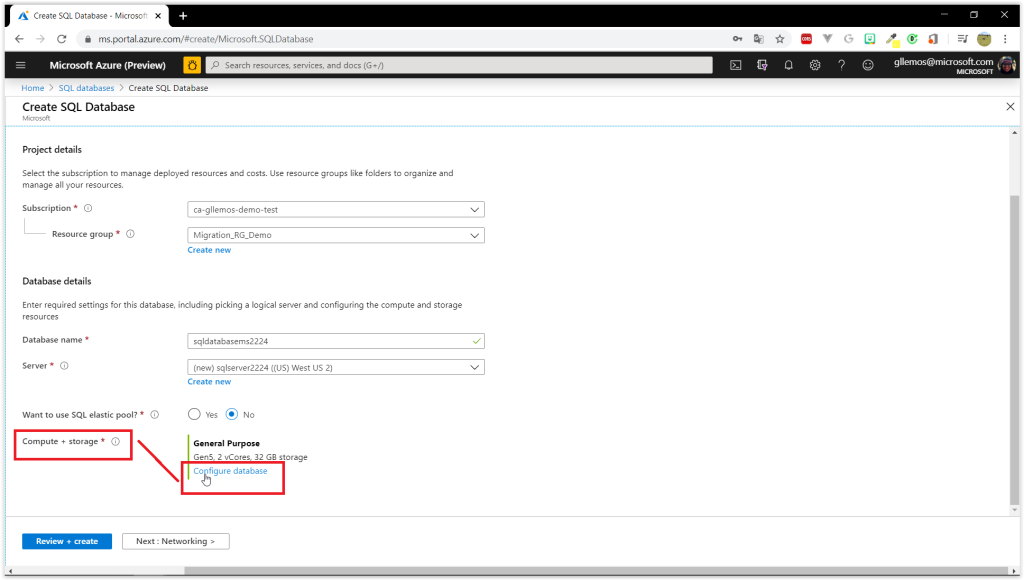Open the Subscription dropdown

pos(336,210)
